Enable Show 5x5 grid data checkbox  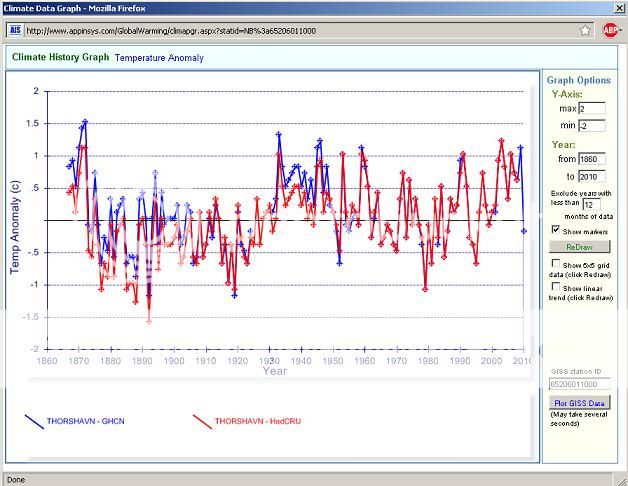555,263
